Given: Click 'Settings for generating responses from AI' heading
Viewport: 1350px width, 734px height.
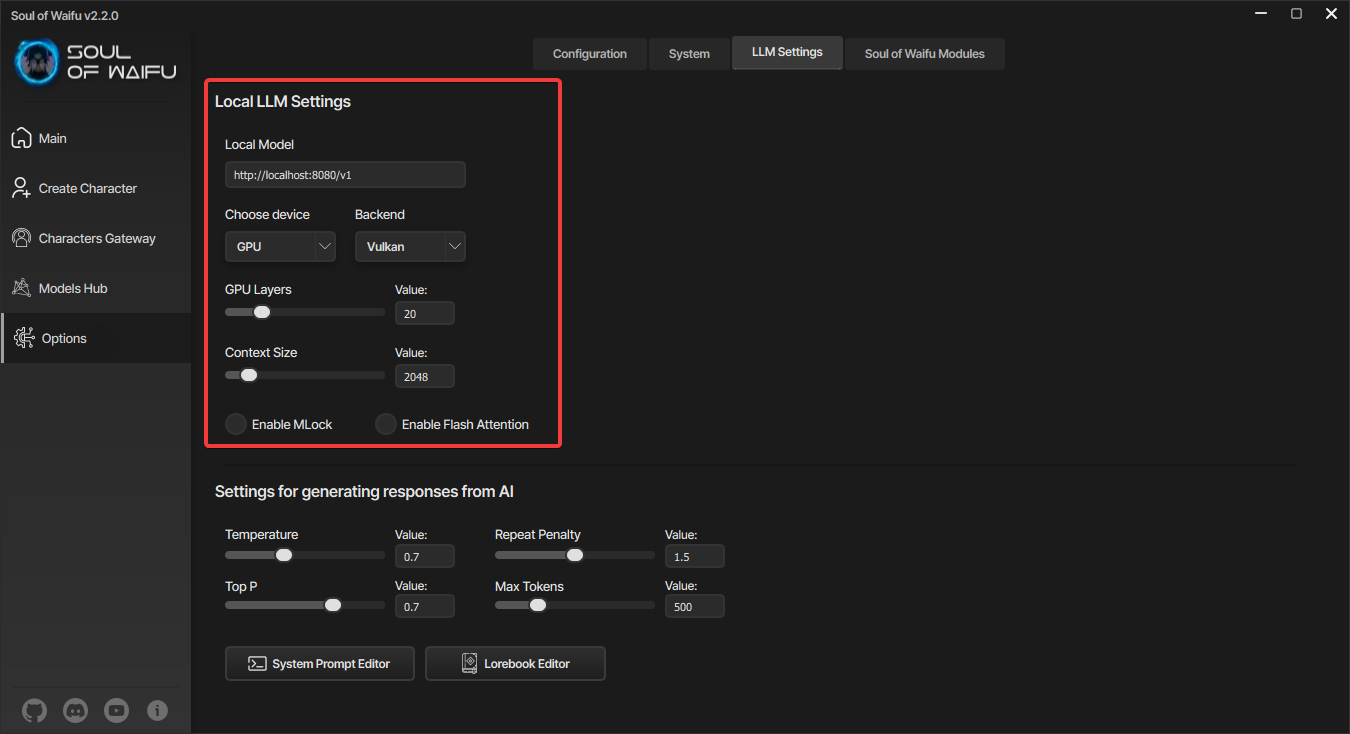Looking at the screenshot, I should [x=365, y=491].
